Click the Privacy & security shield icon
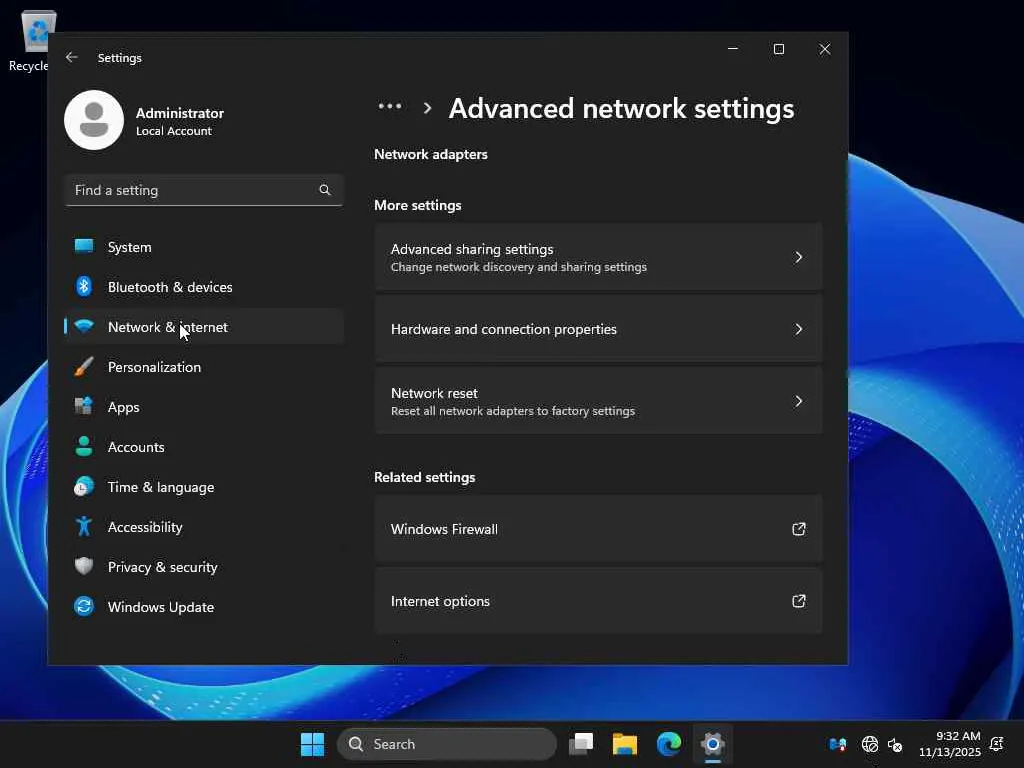The height and width of the screenshot is (768, 1024). tap(84, 566)
